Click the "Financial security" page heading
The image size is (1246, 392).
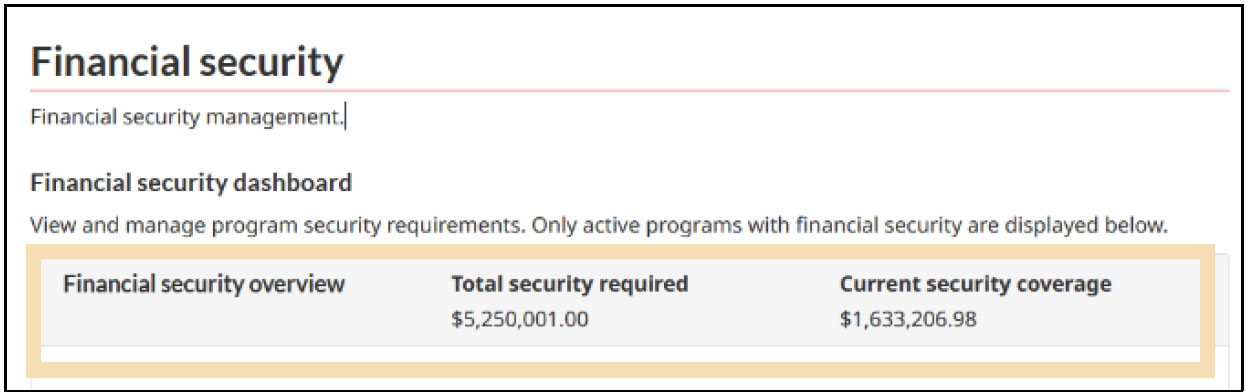(187, 62)
